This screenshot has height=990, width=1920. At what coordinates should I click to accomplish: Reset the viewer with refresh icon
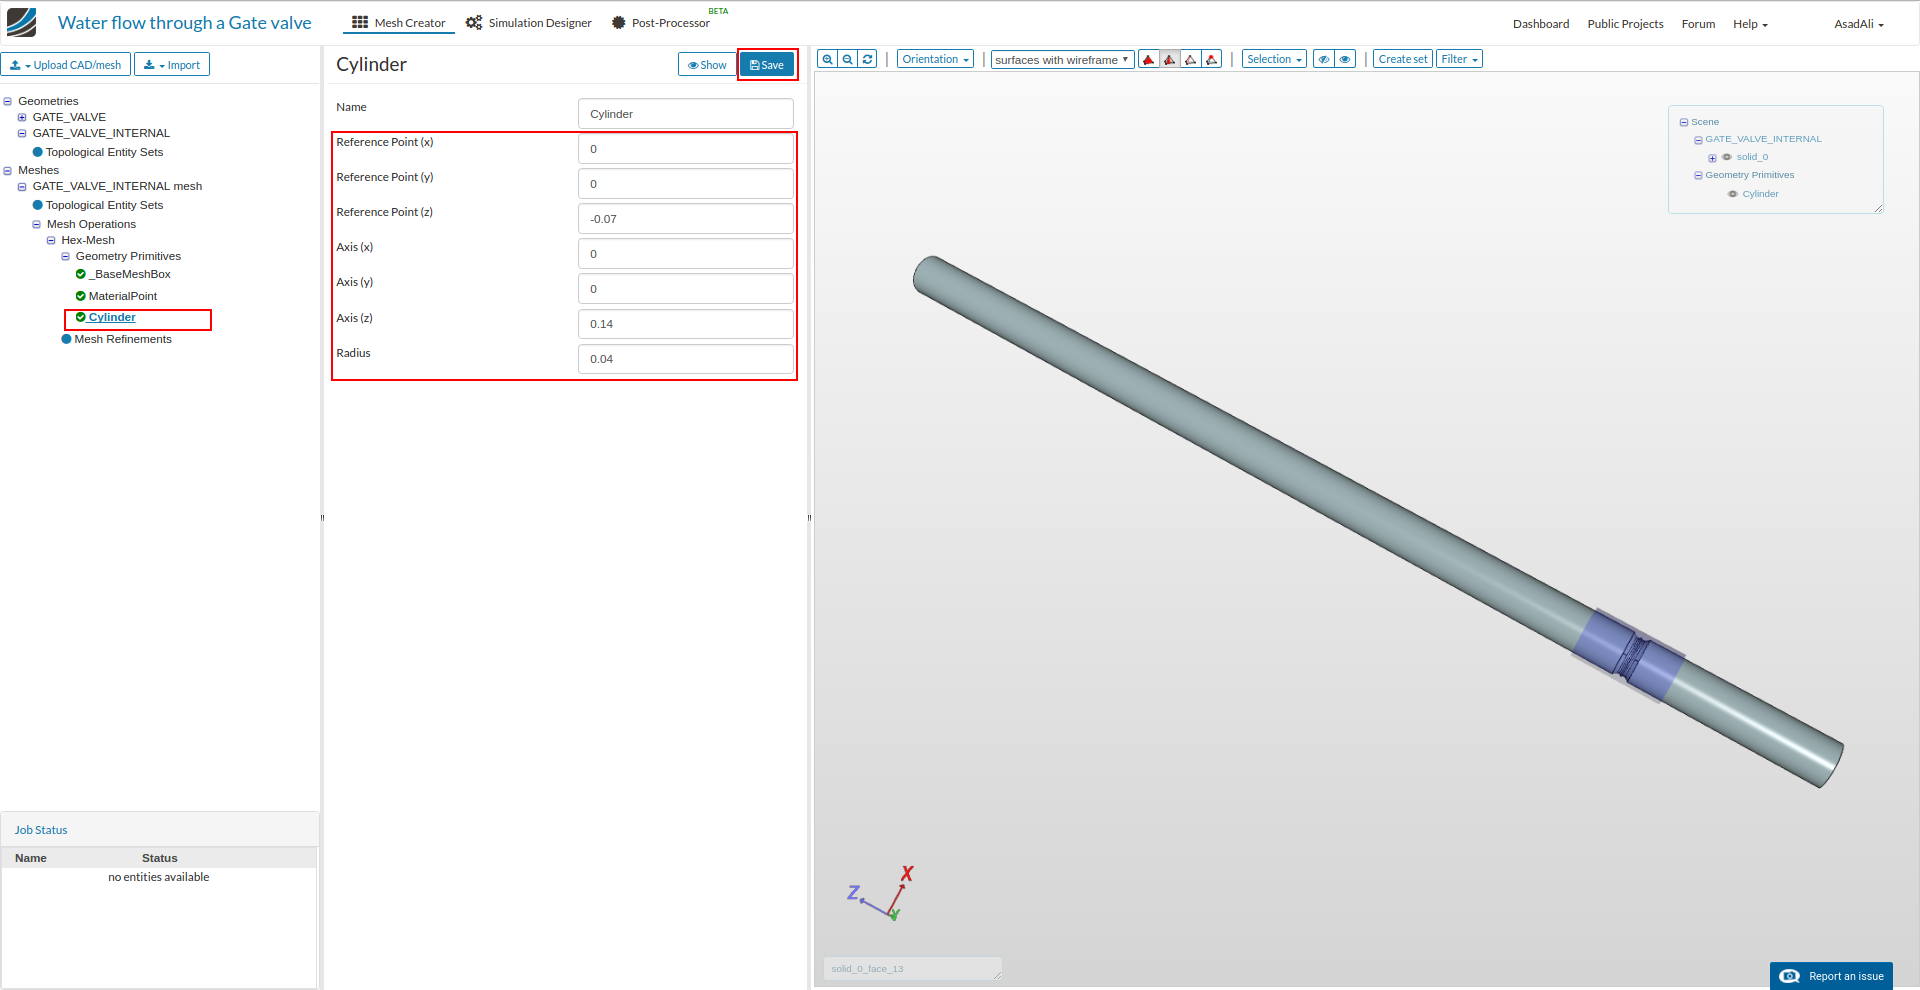(x=868, y=59)
